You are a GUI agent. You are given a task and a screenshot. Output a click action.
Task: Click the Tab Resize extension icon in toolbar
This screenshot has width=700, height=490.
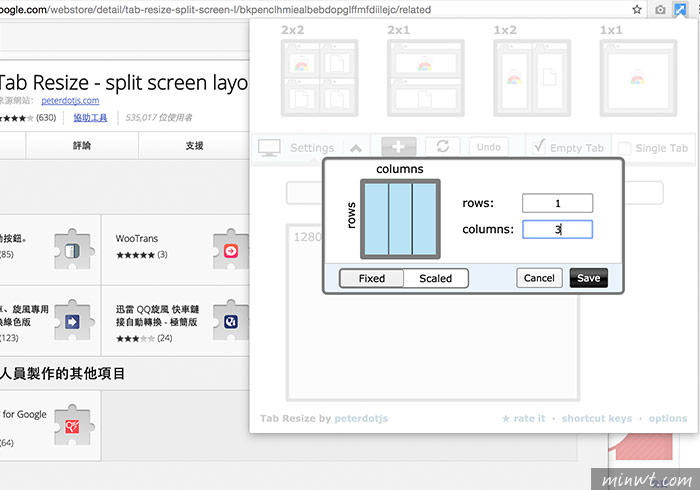pos(680,9)
